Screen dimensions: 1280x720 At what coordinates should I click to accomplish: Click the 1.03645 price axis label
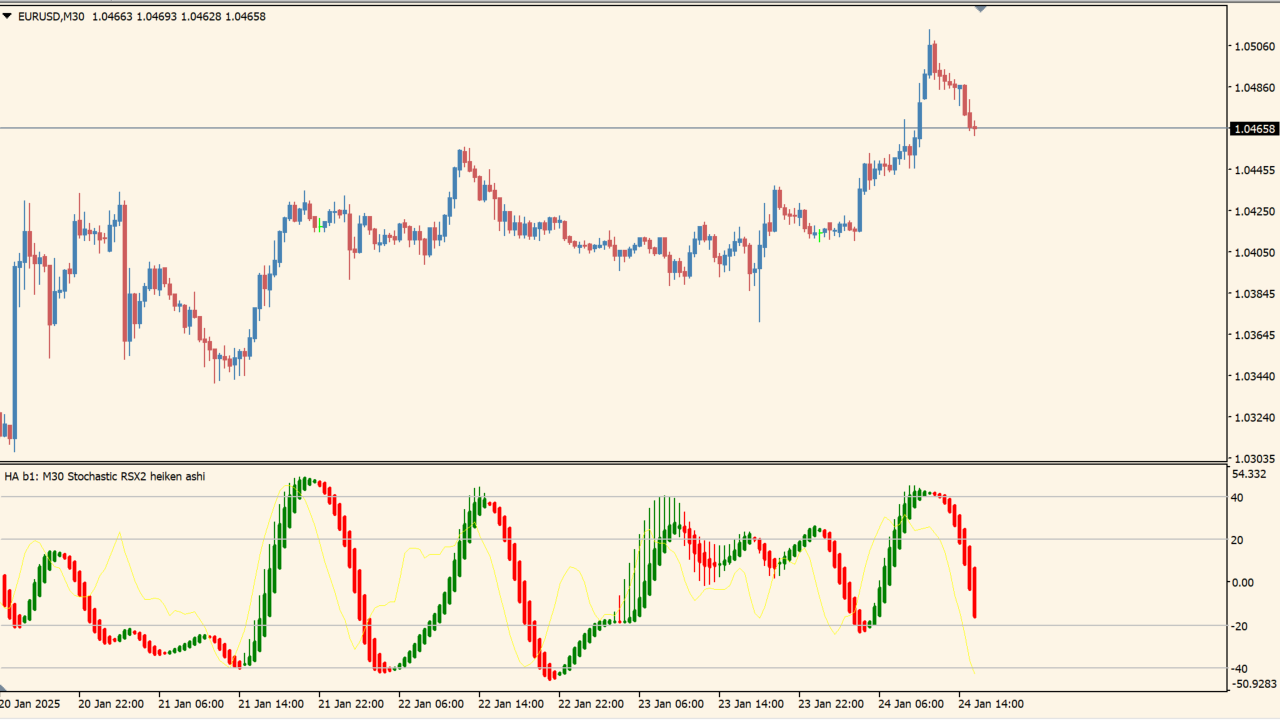tap(1254, 335)
